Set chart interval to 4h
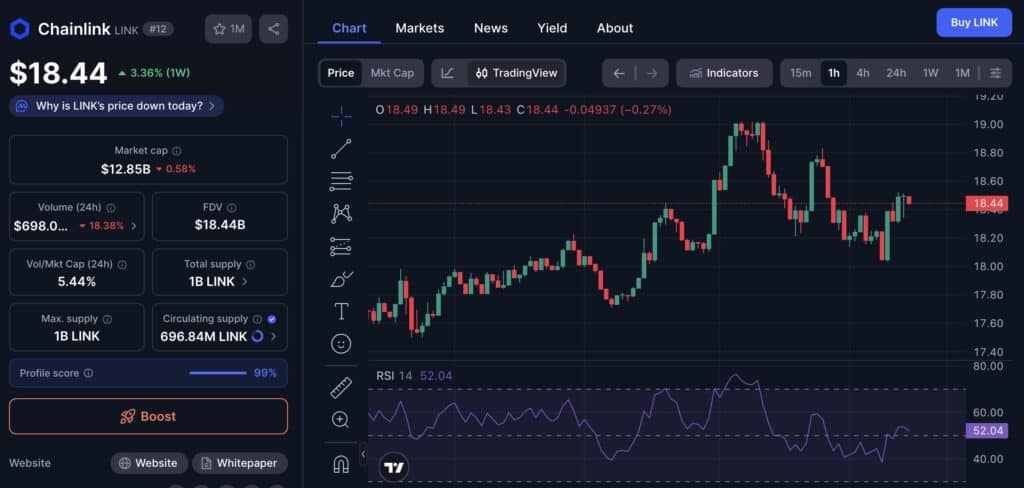This screenshot has width=1024, height=488. [863, 73]
